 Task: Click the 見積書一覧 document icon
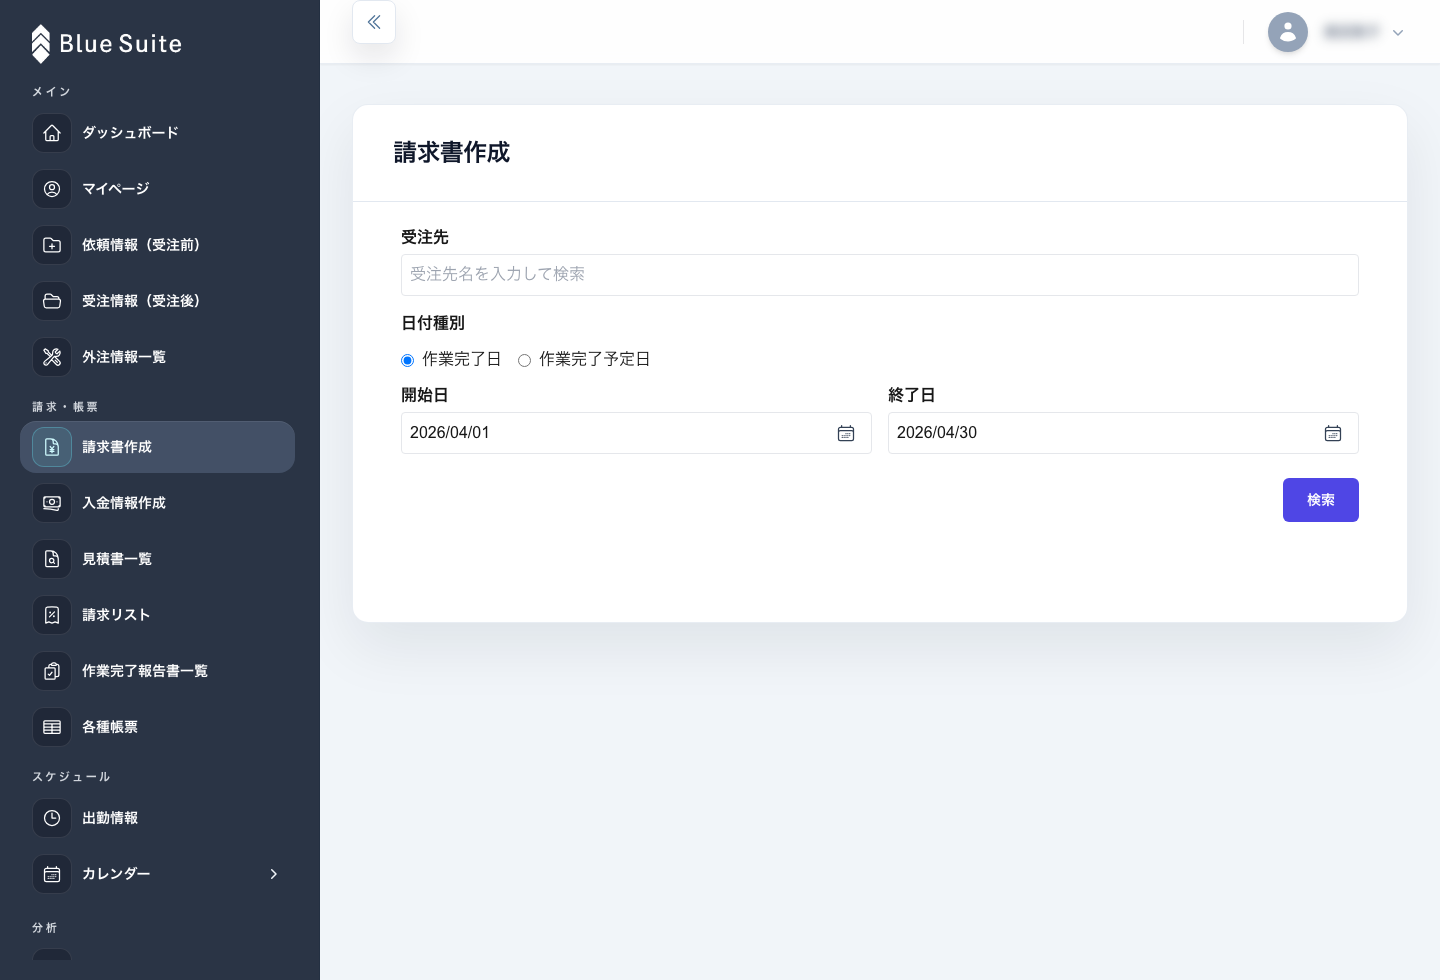52,559
